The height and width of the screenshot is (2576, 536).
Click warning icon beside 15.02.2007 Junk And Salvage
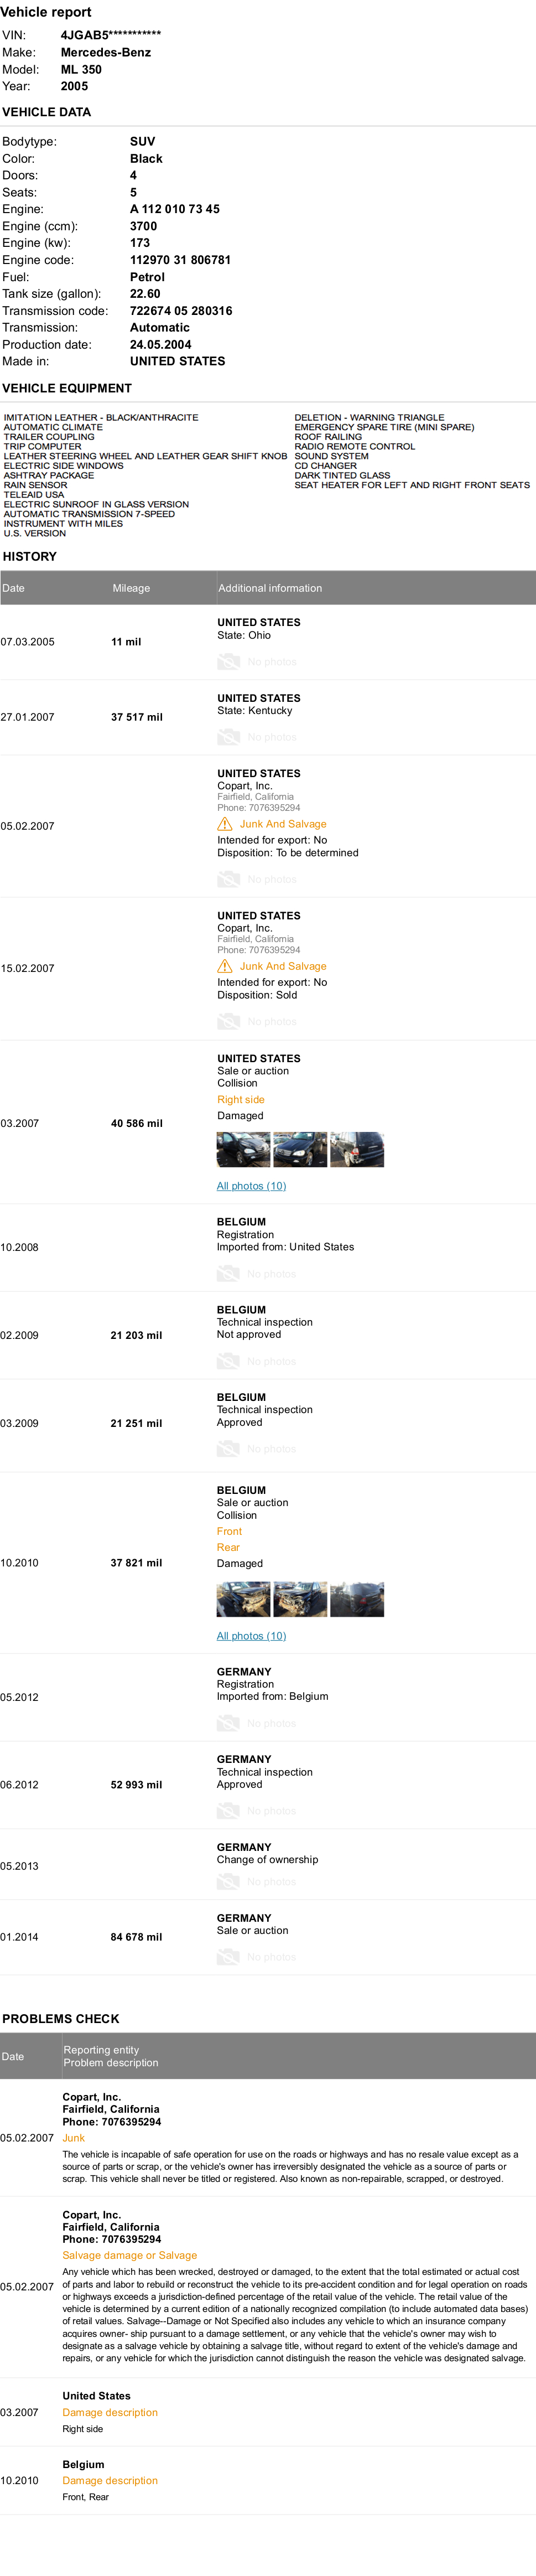225,966
